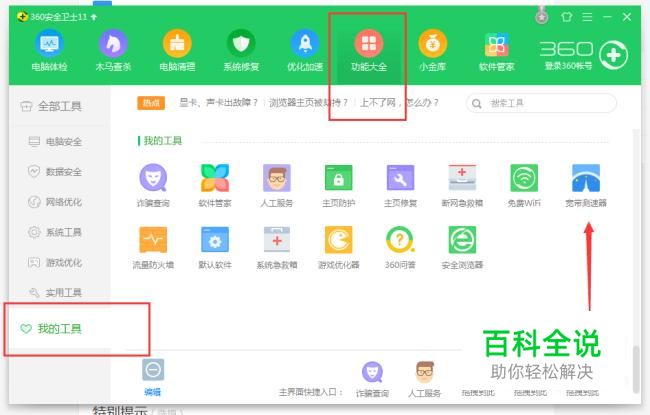Open the skin (shirt) icon in title bar
The width and height of the screenshot is (650, 415).
click(x=566, y=17)
